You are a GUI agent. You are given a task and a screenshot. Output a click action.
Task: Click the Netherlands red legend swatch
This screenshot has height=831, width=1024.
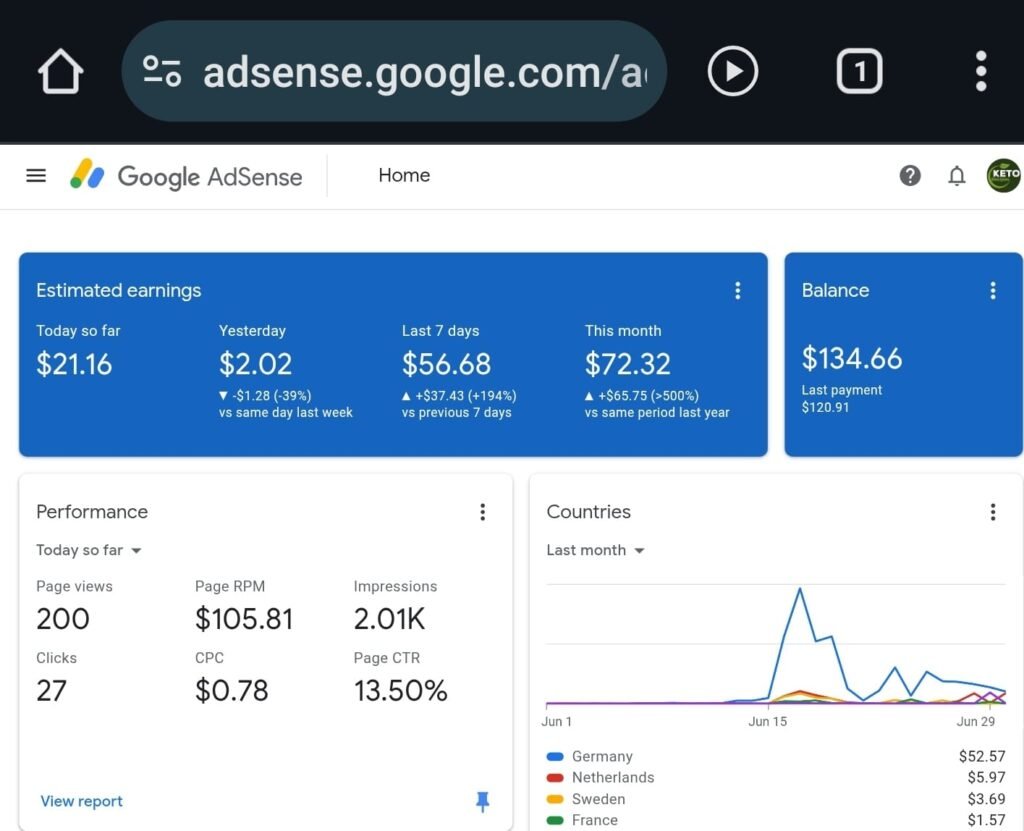coord(555,777)
